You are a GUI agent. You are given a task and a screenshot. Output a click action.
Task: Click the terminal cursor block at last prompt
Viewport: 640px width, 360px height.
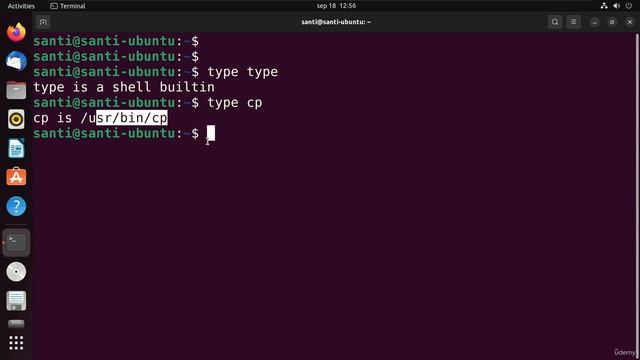point(211,133)
